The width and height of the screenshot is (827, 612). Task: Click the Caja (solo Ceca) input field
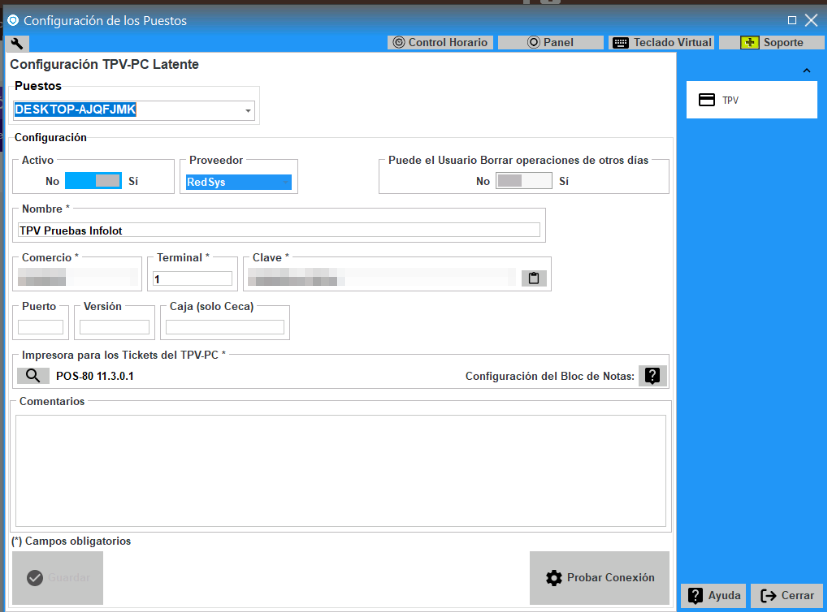[x=225, y=327]
